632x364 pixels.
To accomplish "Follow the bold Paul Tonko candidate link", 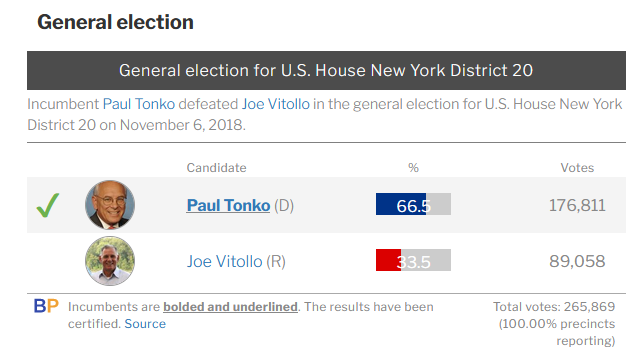I will pyautogui.click(x=228, y=205).
